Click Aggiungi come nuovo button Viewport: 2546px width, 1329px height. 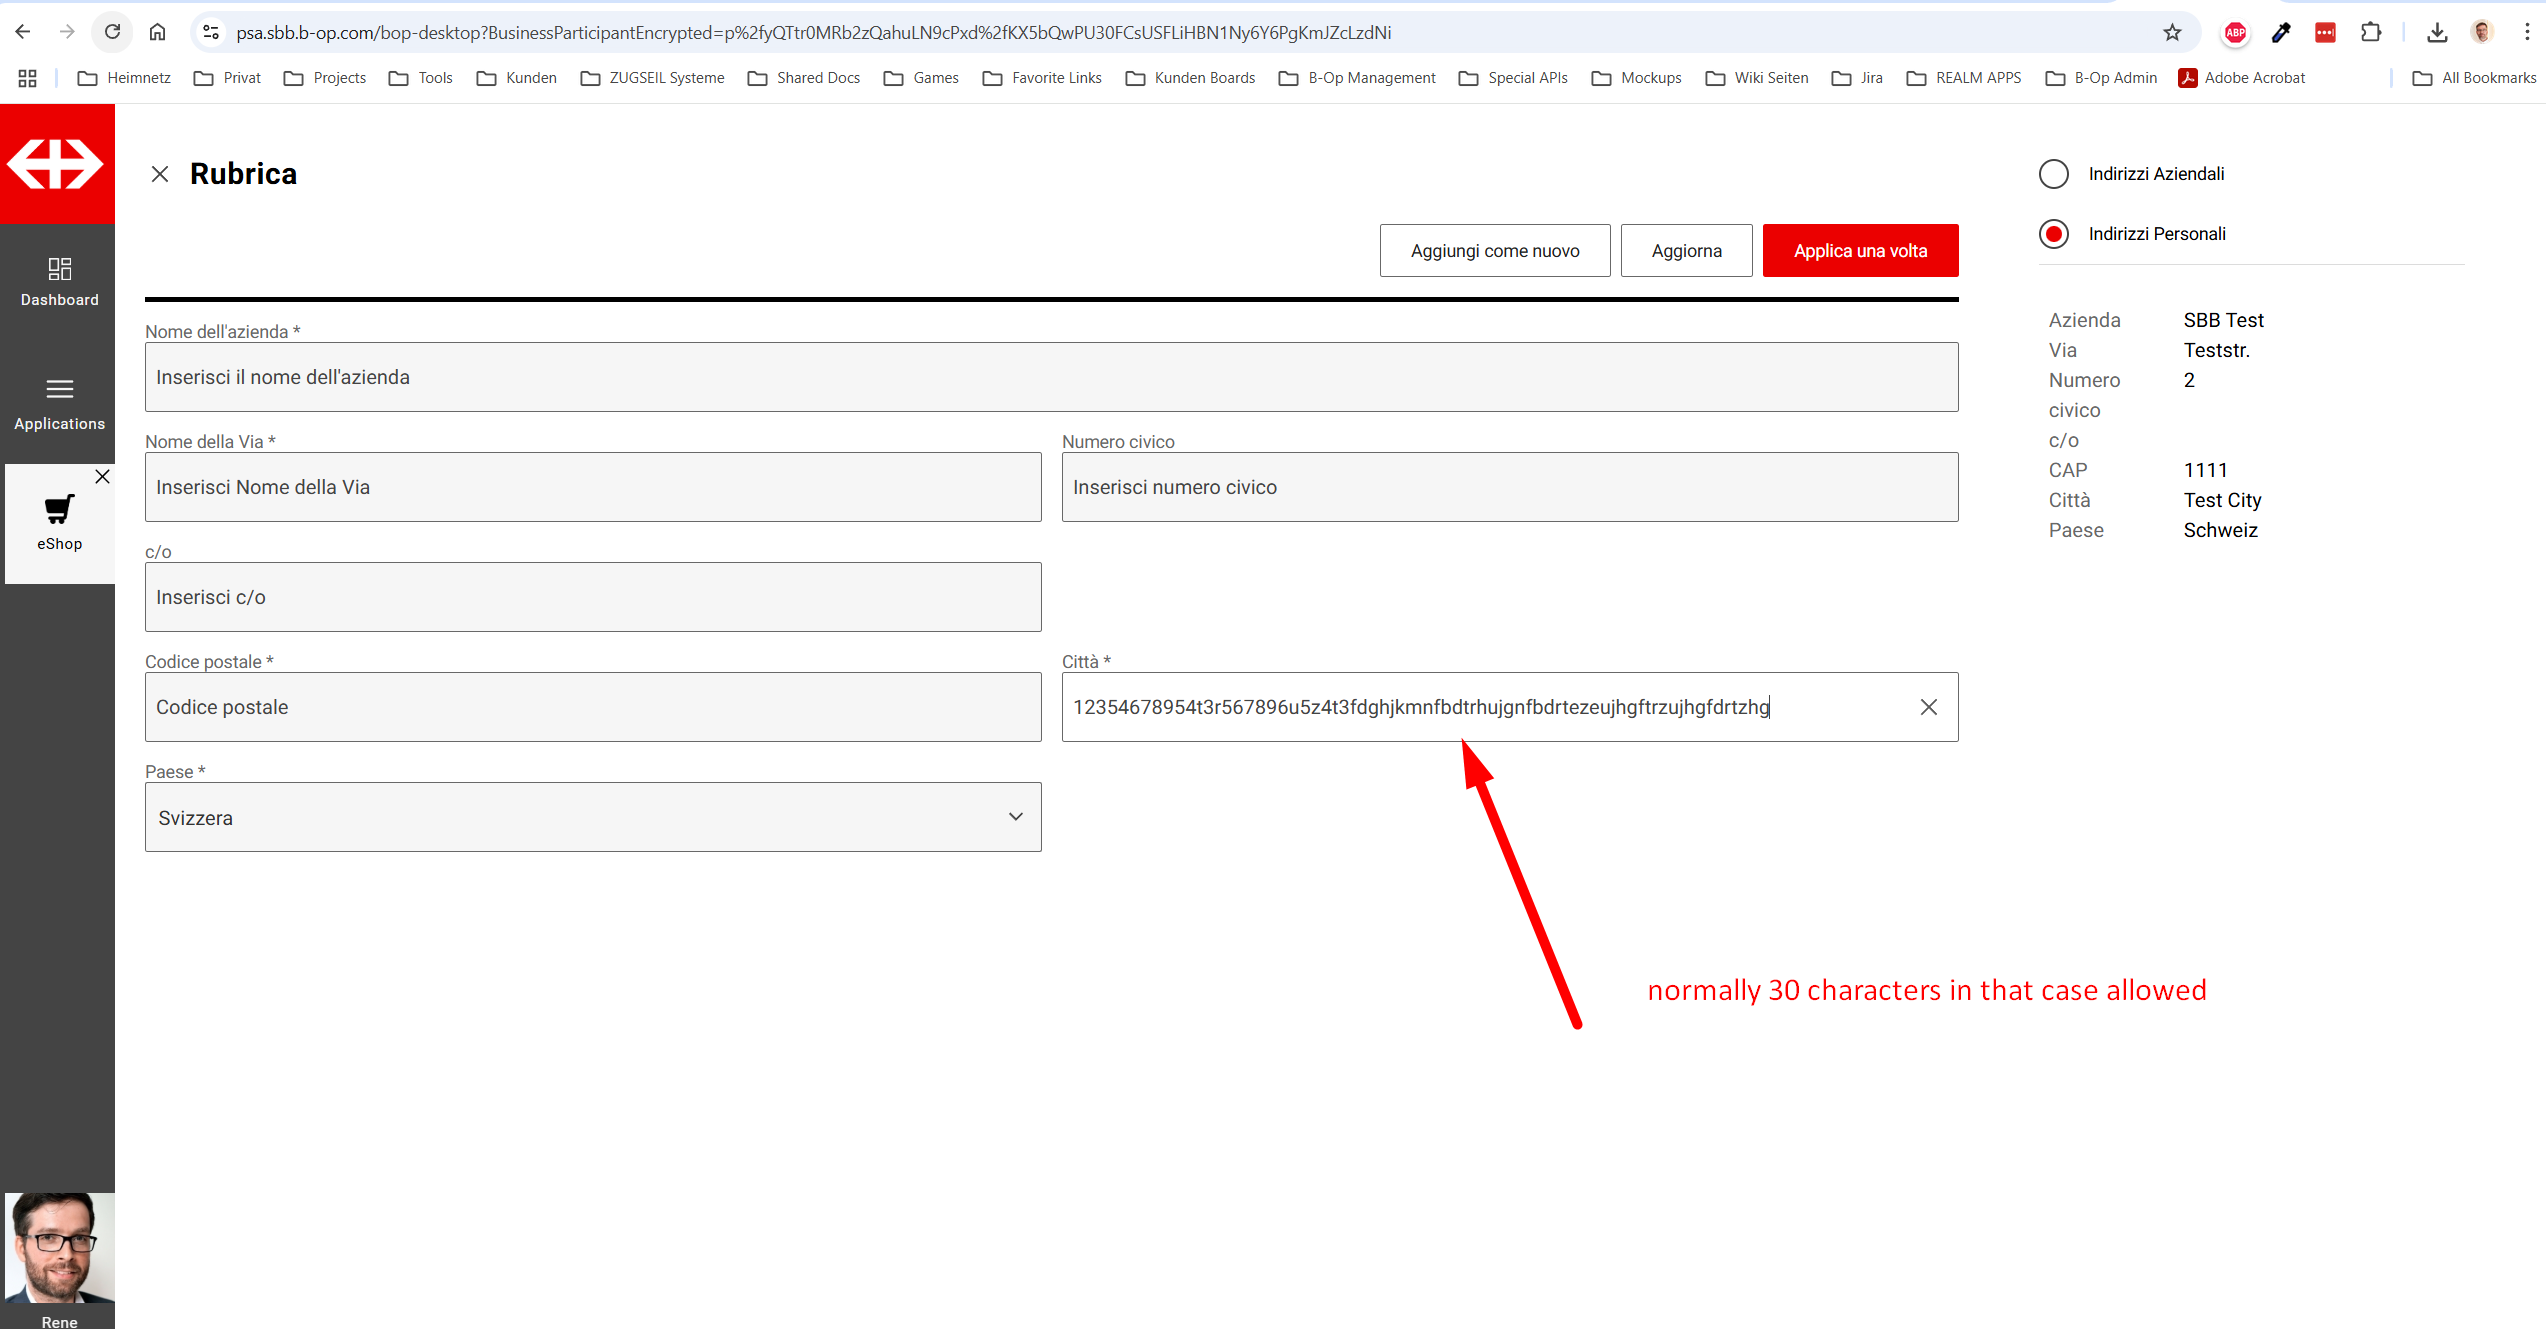[x=1495, y=251]
